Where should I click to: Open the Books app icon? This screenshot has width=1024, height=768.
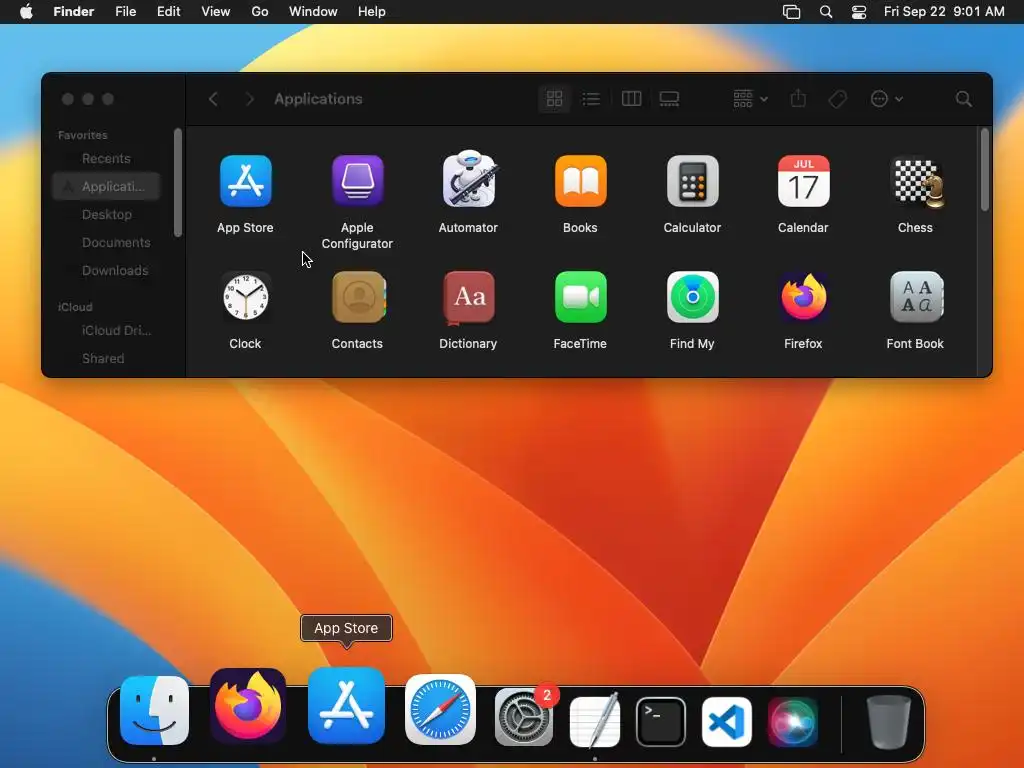581,181
